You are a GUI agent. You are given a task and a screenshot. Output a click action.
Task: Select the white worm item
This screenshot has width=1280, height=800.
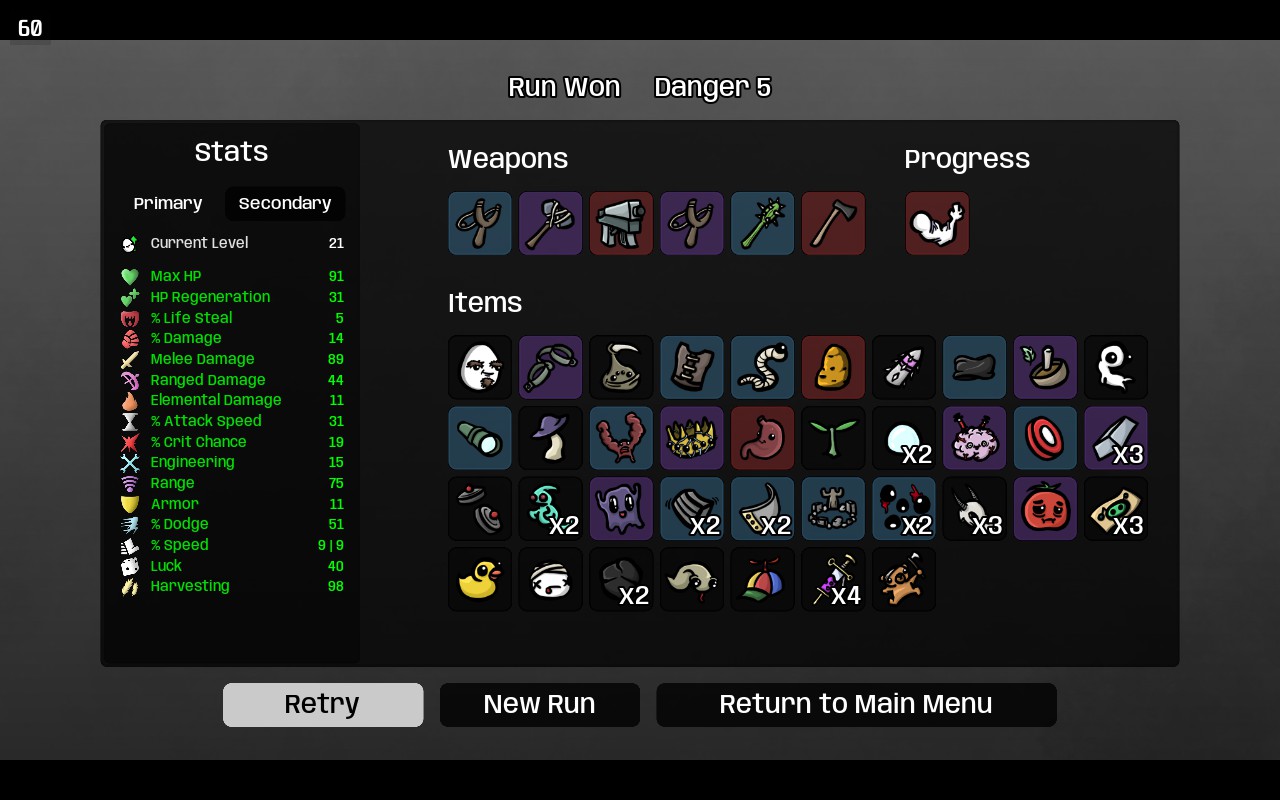762,367
